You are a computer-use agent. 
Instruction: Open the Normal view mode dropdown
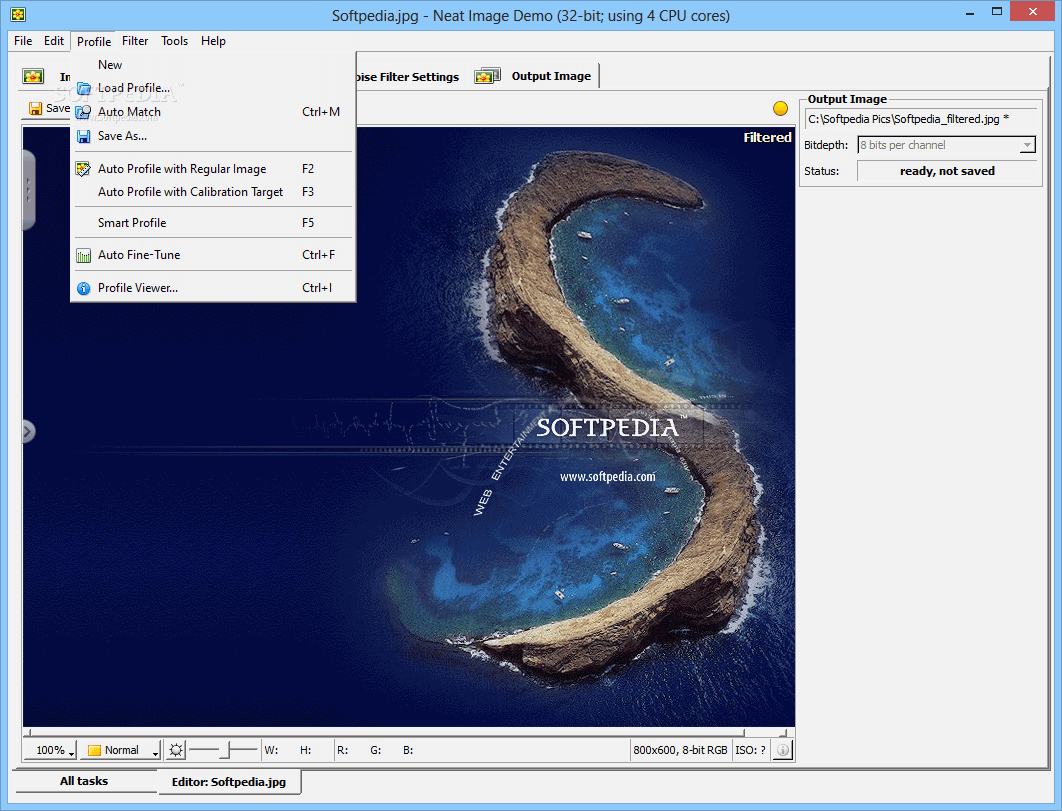(x=123, y=750)
